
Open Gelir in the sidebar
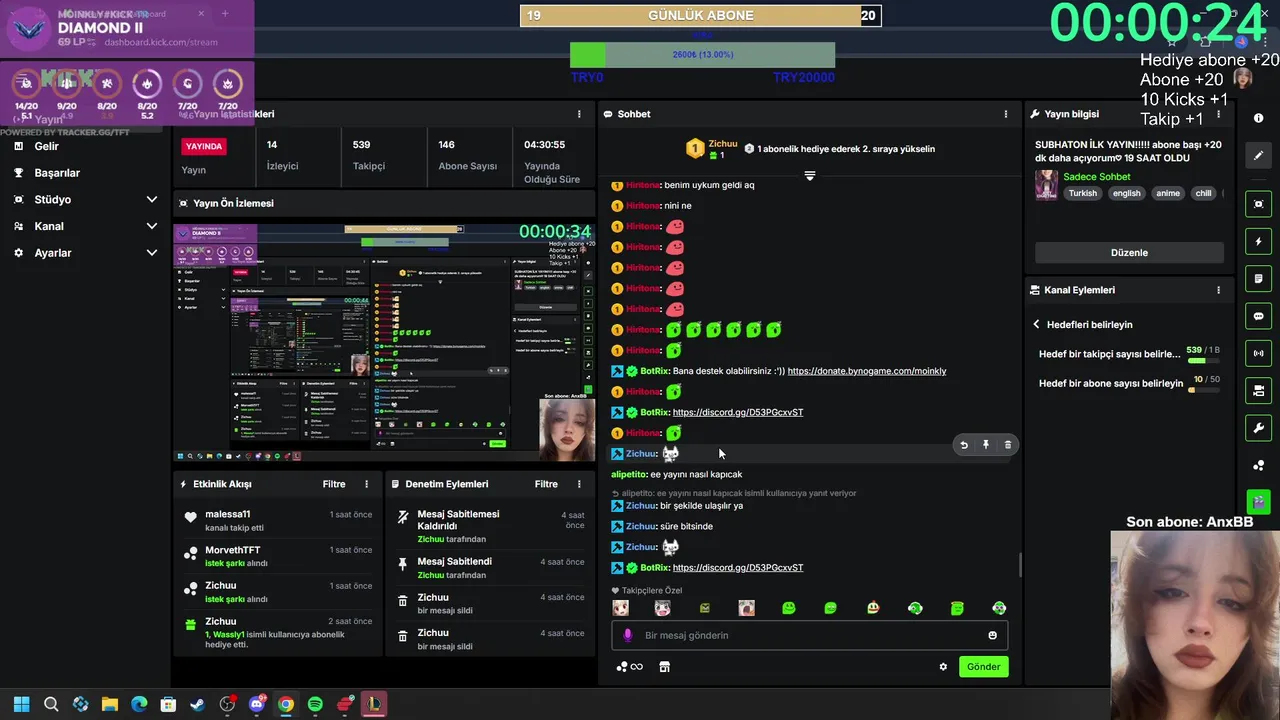click(x=47, y=146)
